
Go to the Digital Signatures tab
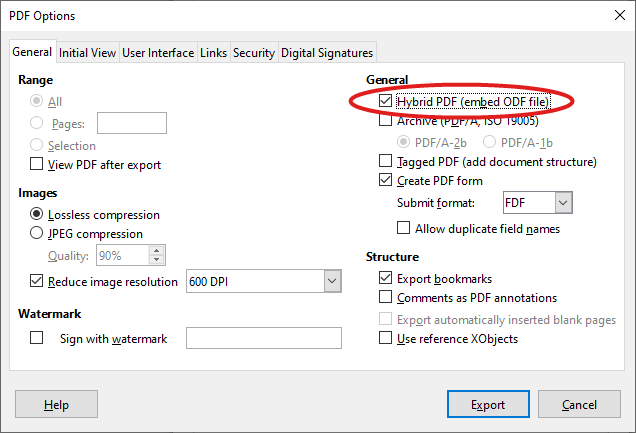click(327, 53)
